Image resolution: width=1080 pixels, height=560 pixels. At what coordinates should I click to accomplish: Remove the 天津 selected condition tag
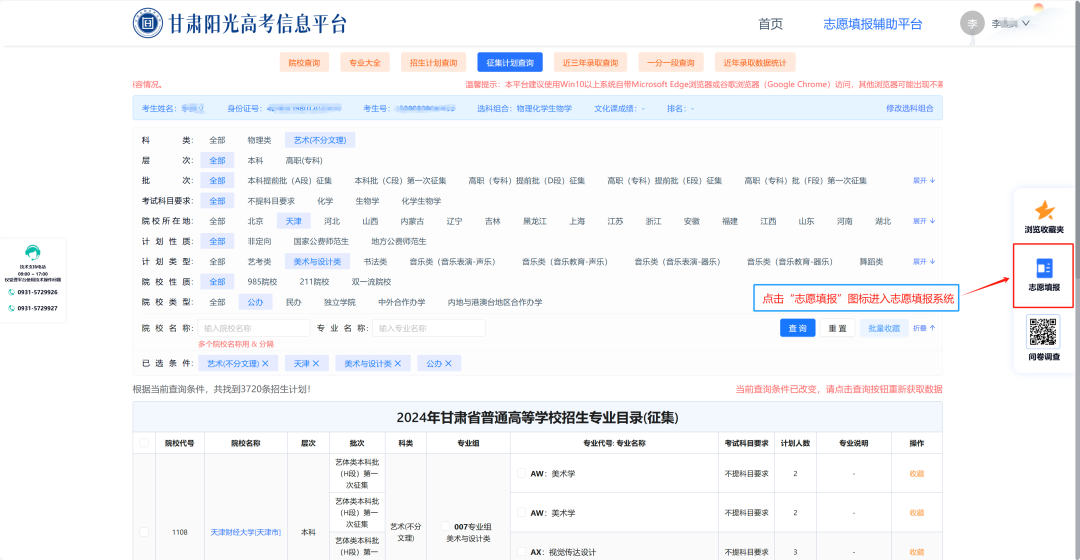(315, 364)
